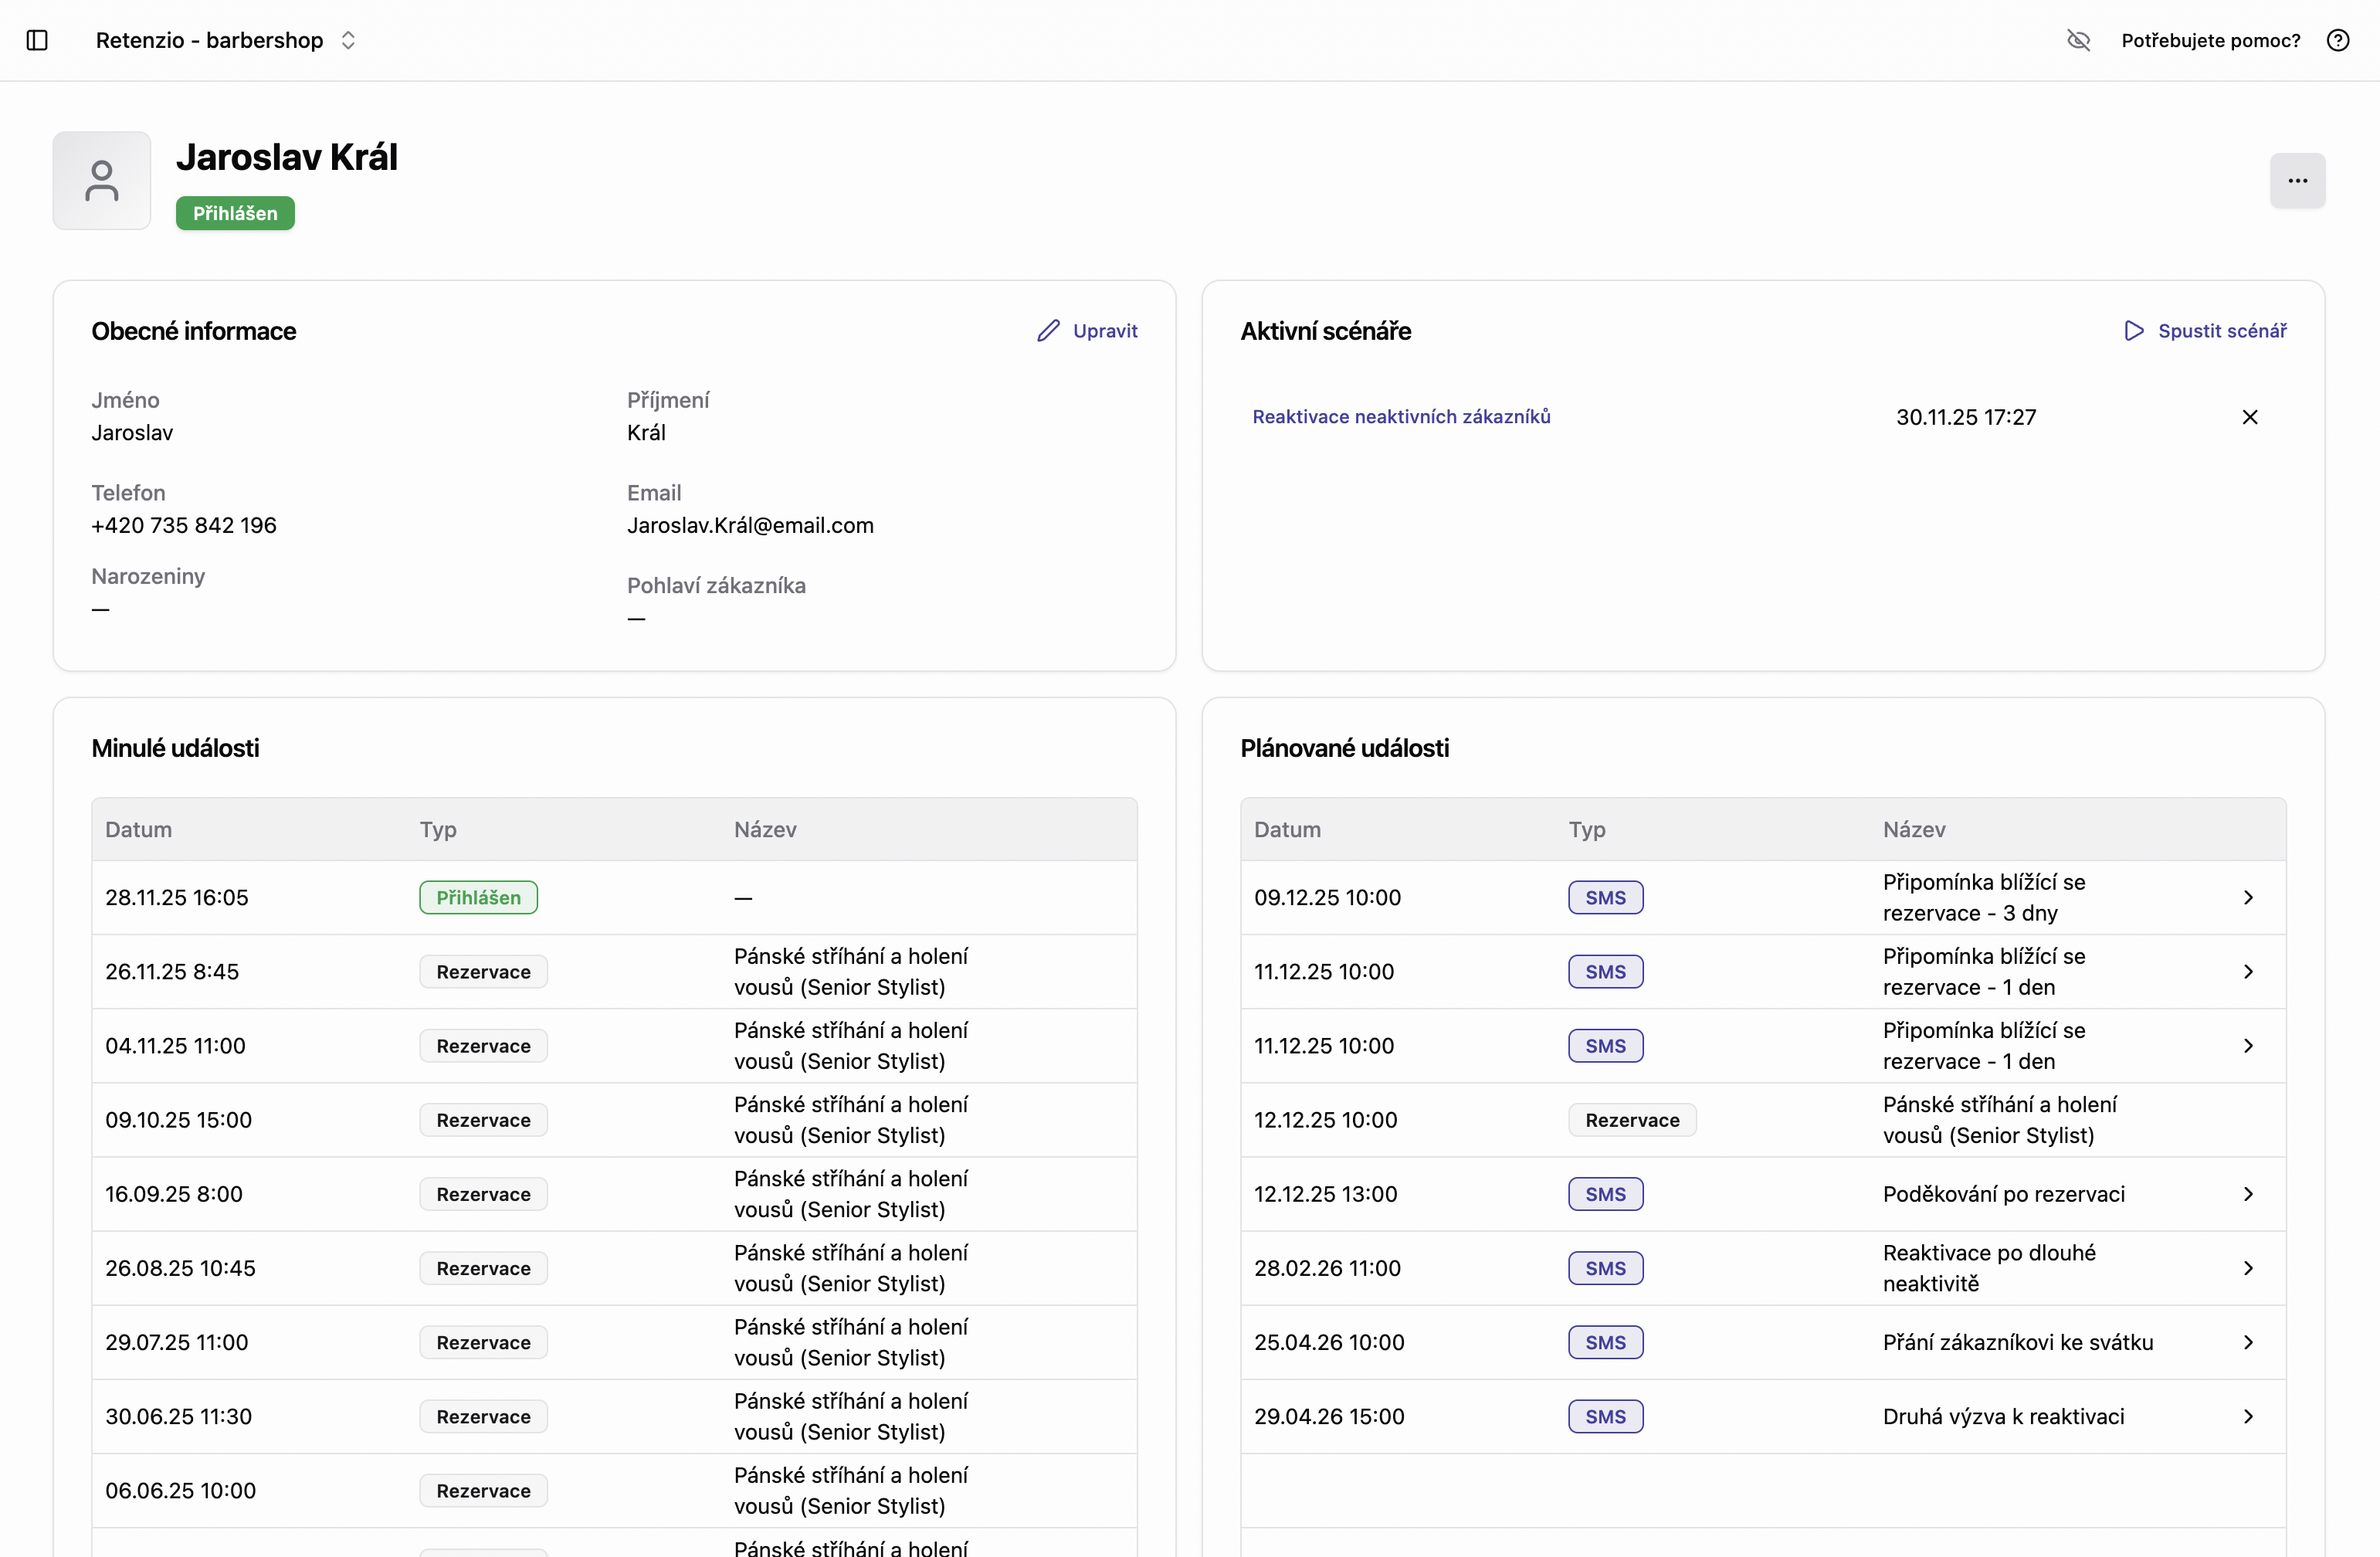Remove Reaktivace scenario with X icon
Viewport: 2380px width, 1557px height.
click(x=2250, y=417)
